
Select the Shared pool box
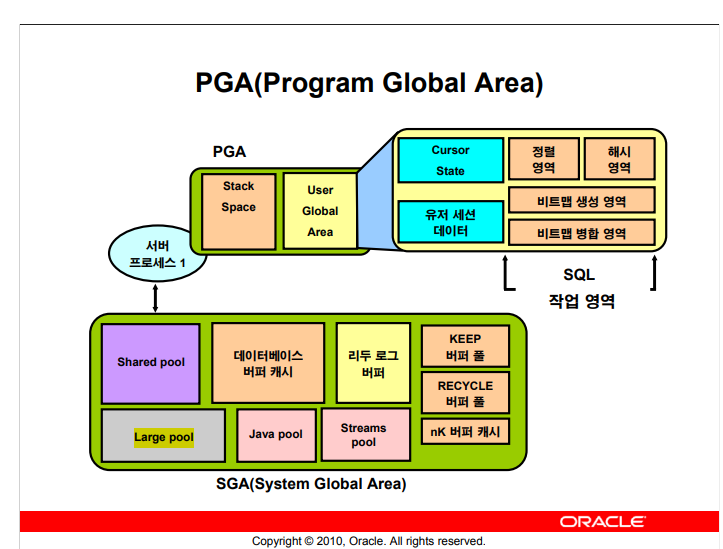click(151, 364)
